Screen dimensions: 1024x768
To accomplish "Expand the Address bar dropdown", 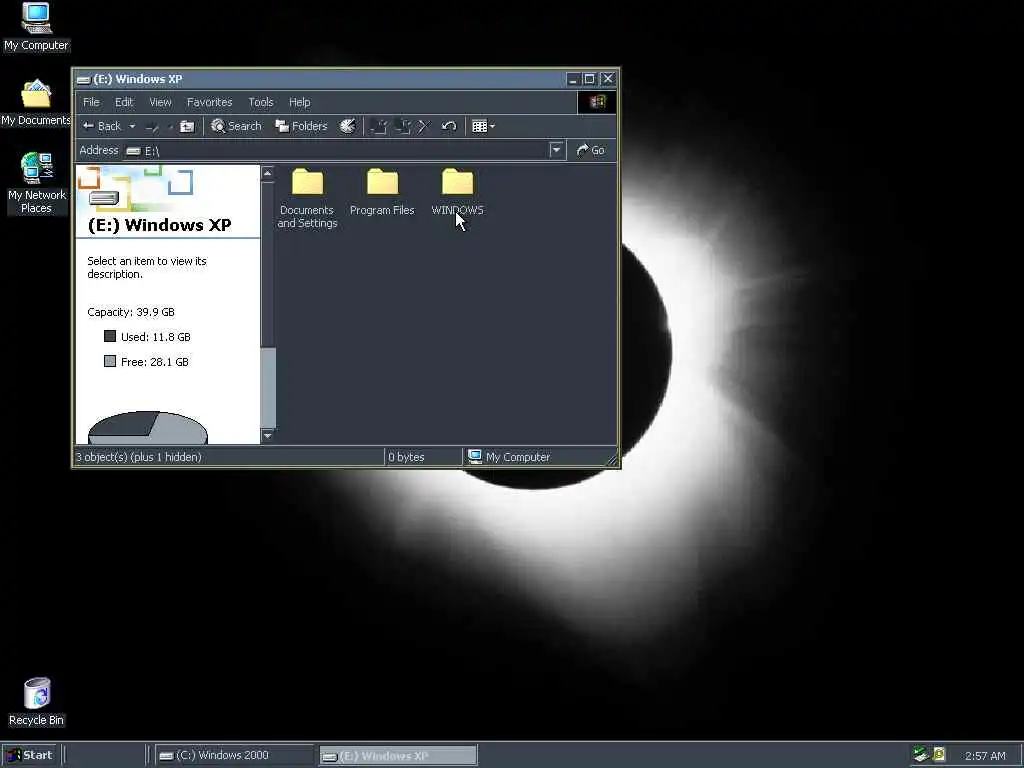I will (x=556, y=150).
